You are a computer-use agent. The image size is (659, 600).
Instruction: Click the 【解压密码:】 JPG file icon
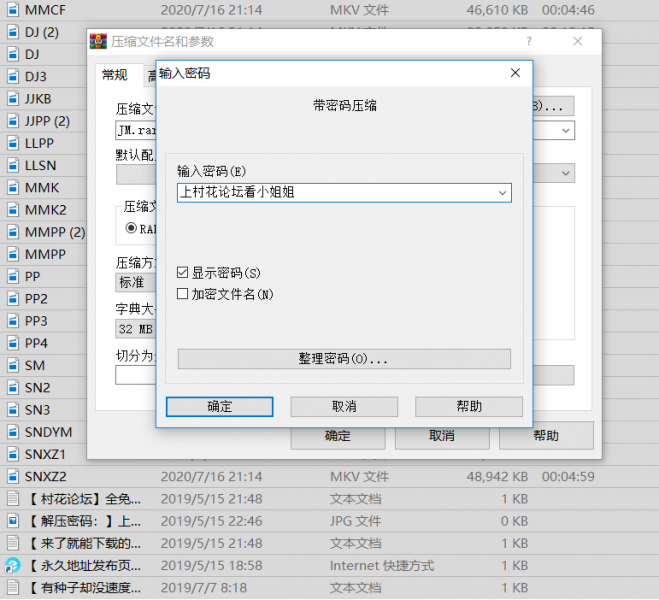pyautogui.click(x=13, y=521)
